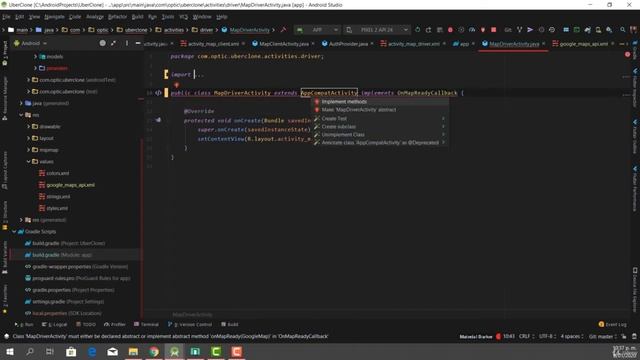This screenshot has width=640, height=360.
Task: Open the Terminal tool window
Action: tap(146, 324)
